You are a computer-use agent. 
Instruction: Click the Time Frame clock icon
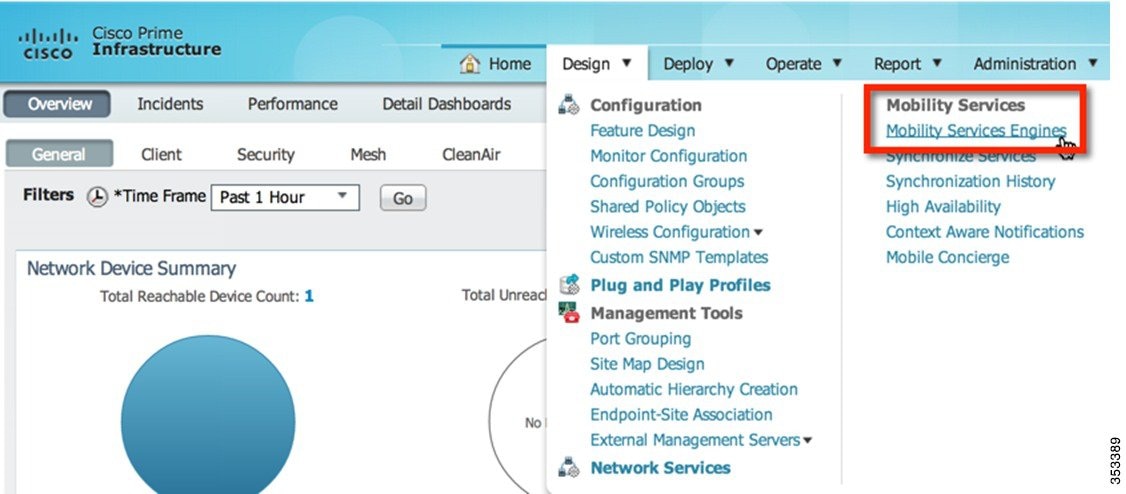(x=97, y=197)
